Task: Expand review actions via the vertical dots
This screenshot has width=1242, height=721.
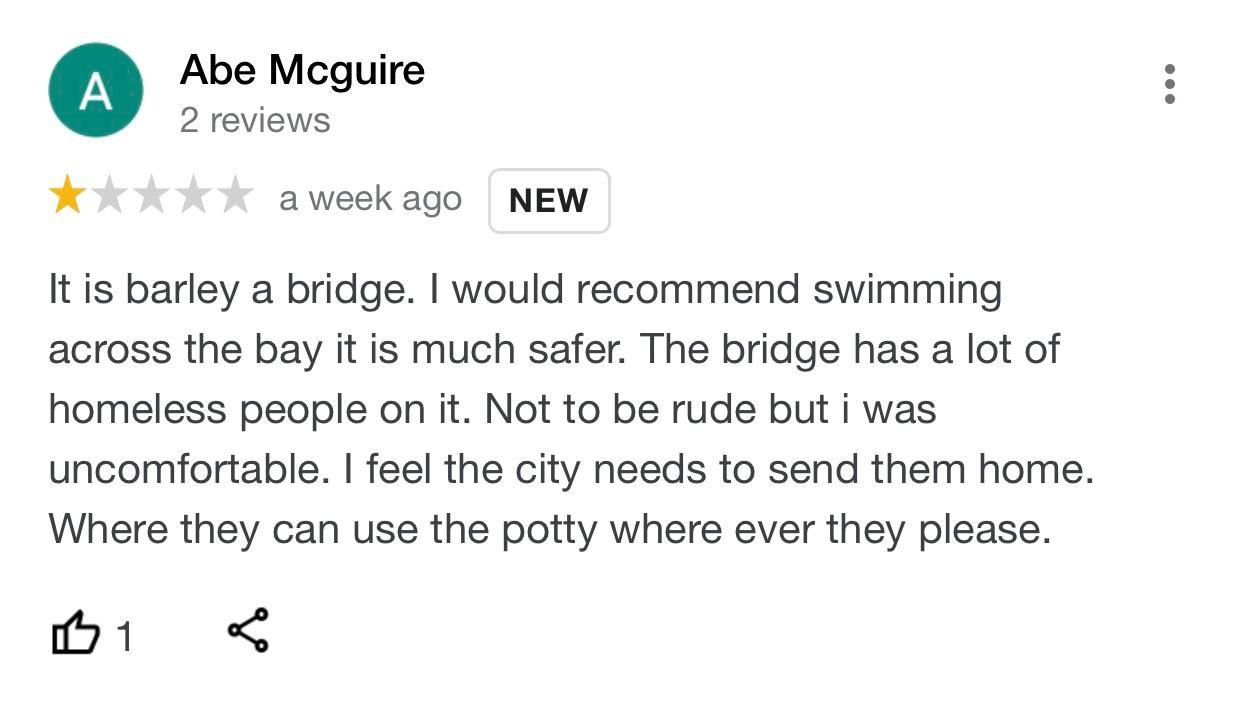Action: (x=1170, y=86)
